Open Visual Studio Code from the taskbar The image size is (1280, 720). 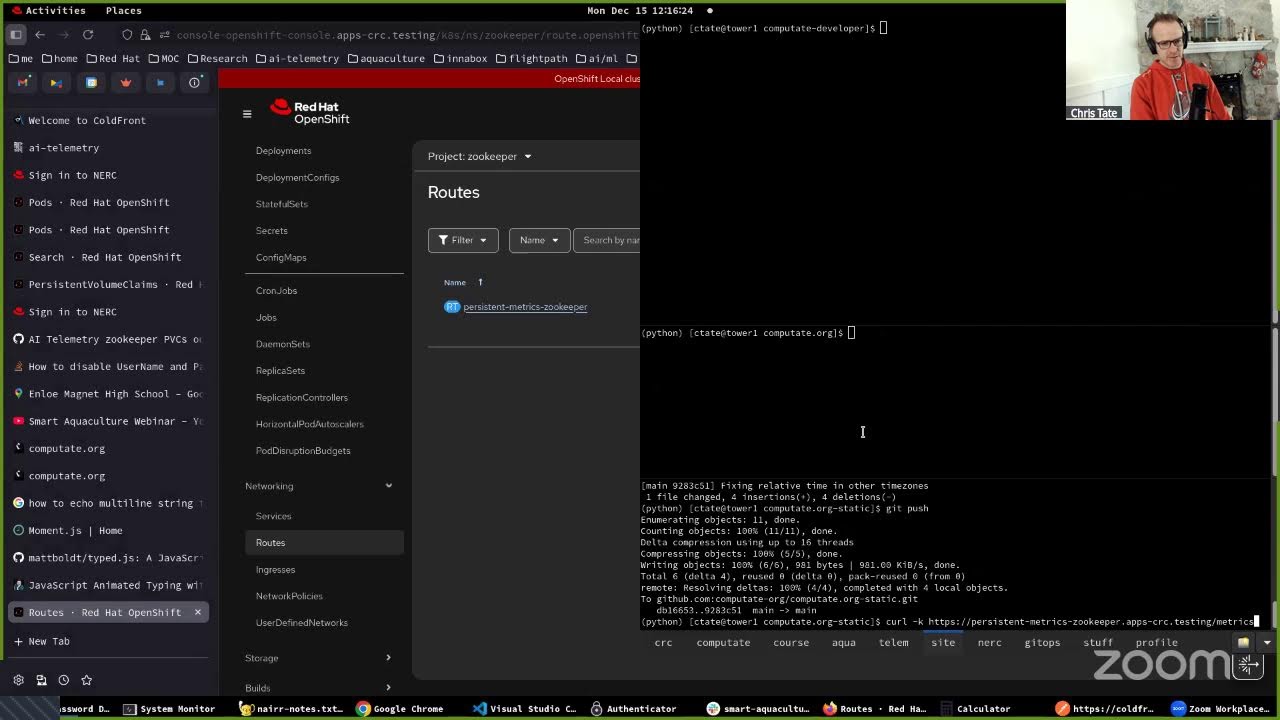524,709
